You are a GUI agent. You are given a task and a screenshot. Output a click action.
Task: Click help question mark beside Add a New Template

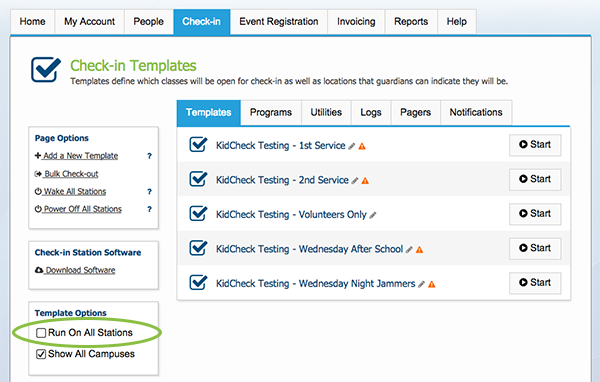click(149, 156)
